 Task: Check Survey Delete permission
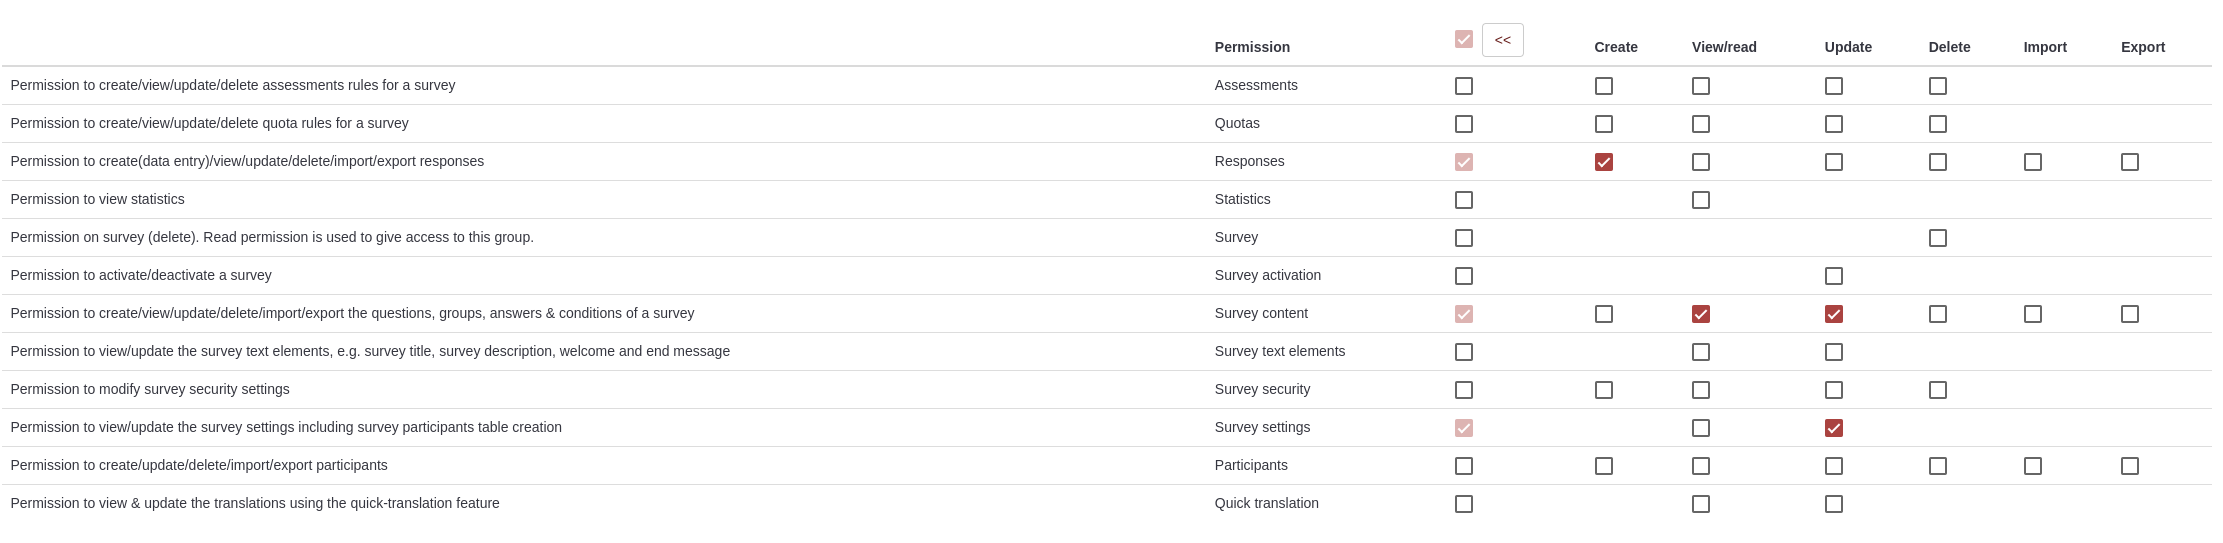pos(1937,238)
